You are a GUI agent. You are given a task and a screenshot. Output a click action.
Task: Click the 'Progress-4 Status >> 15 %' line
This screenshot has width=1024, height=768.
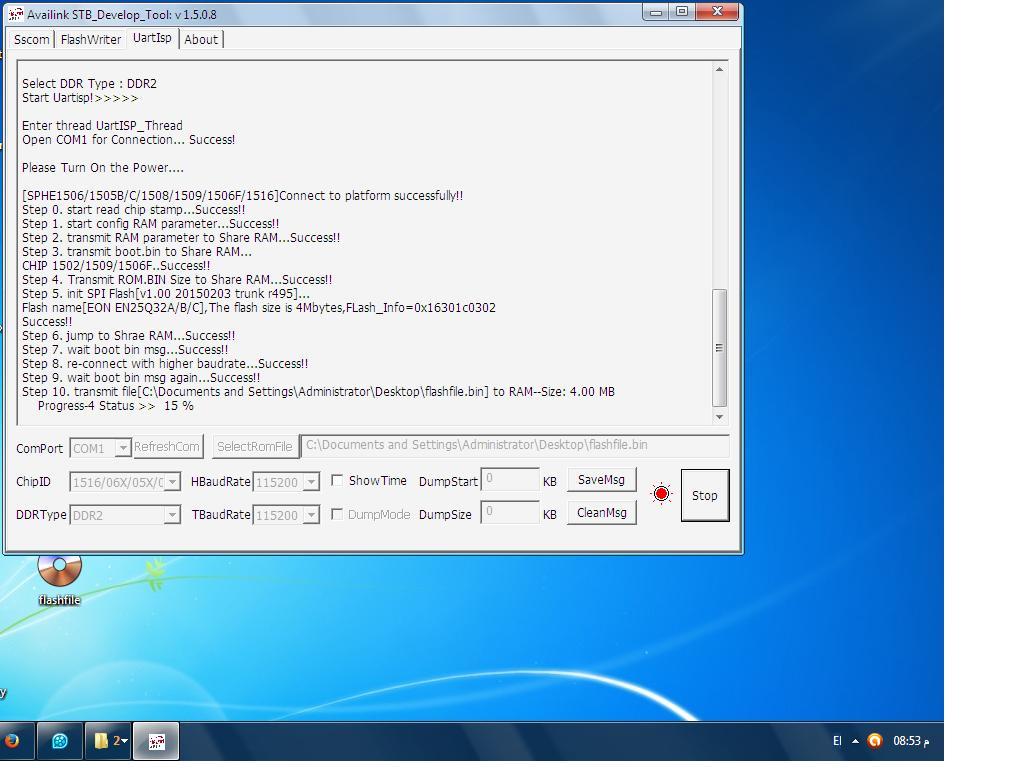point(116,406)
